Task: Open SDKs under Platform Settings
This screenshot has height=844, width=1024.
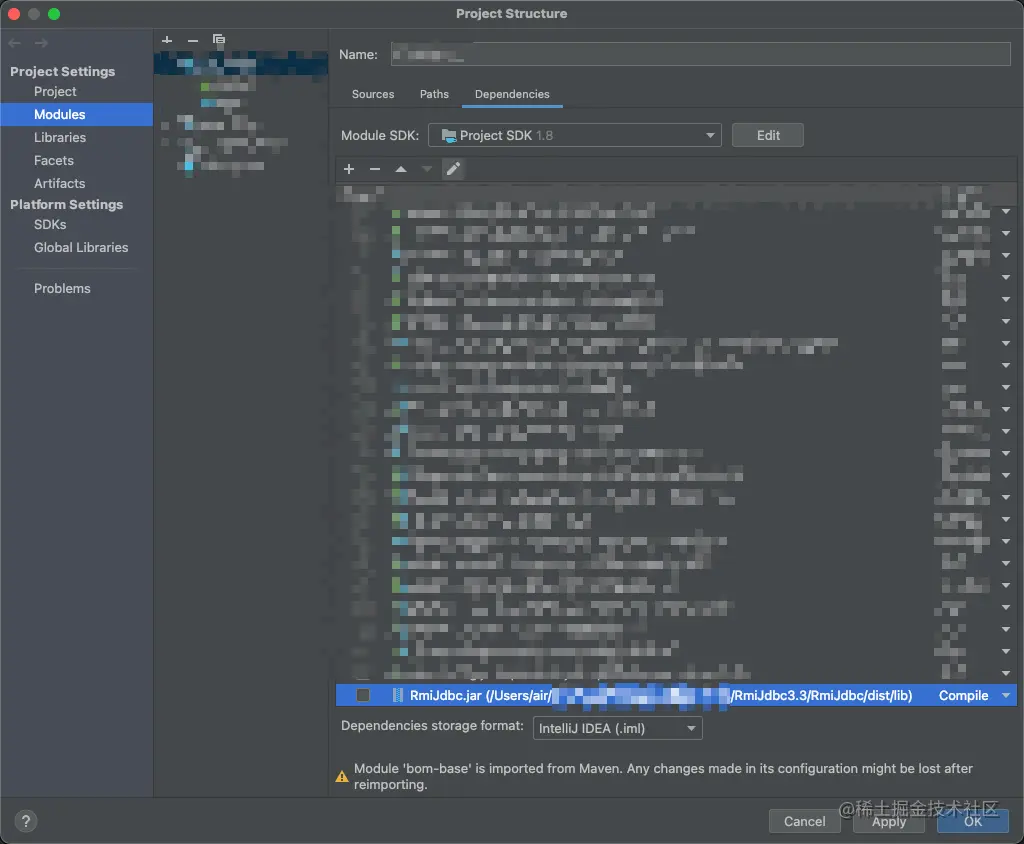Action: point(50,224)
